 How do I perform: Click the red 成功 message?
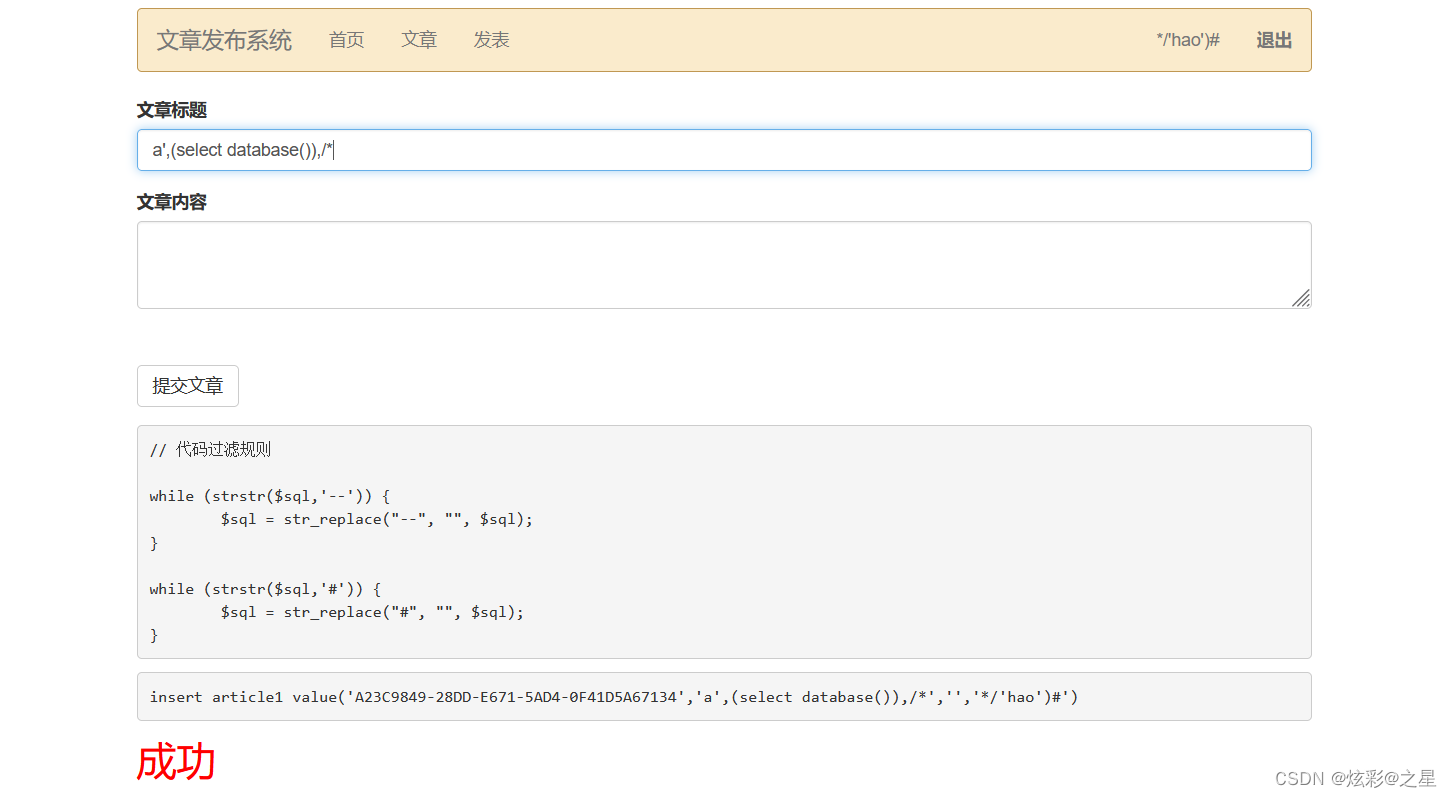pos(176,762)
